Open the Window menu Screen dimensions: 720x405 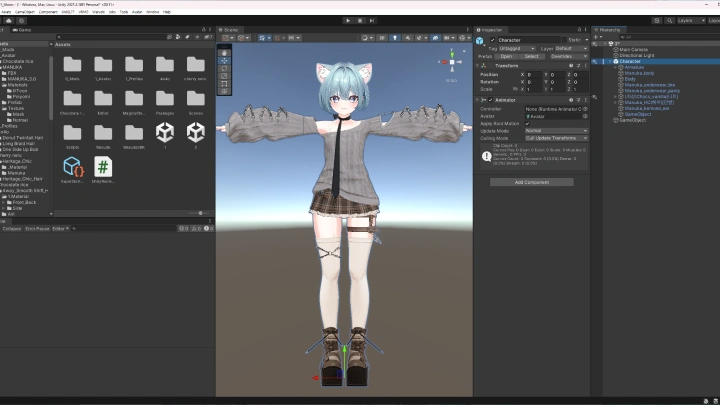tap(152, 12)
